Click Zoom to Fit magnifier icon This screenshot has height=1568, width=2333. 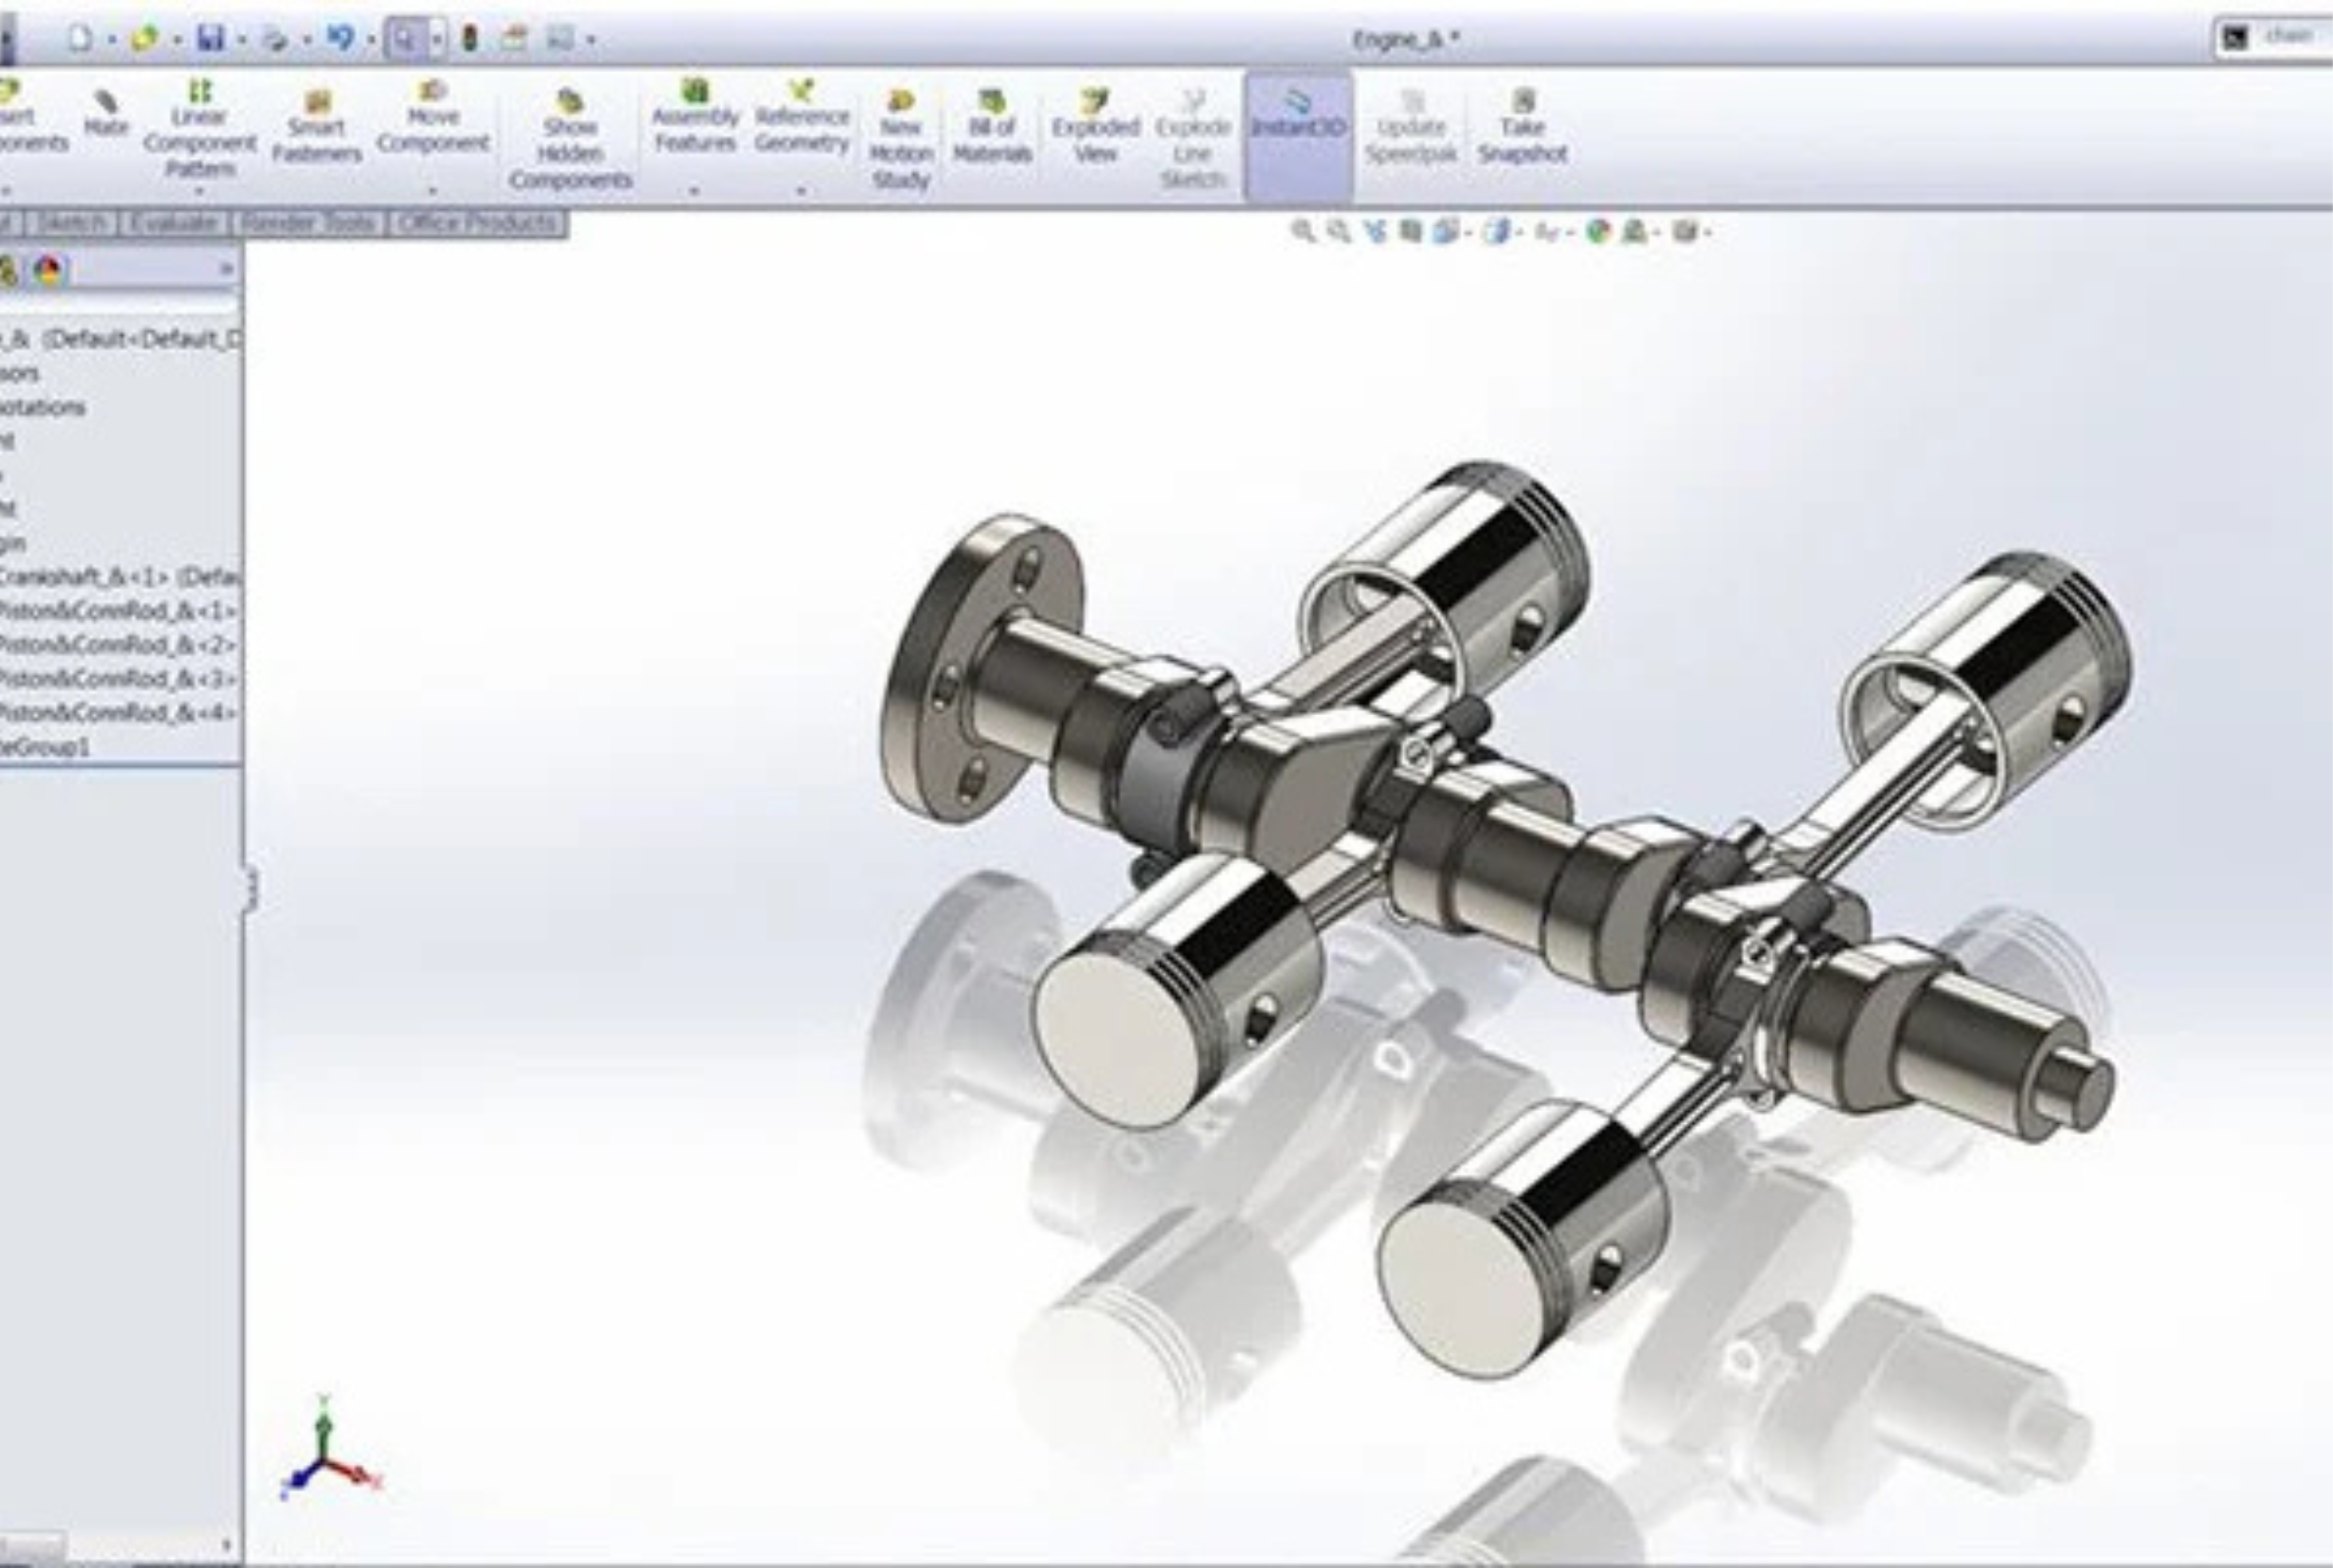(x=1302, y=232)
